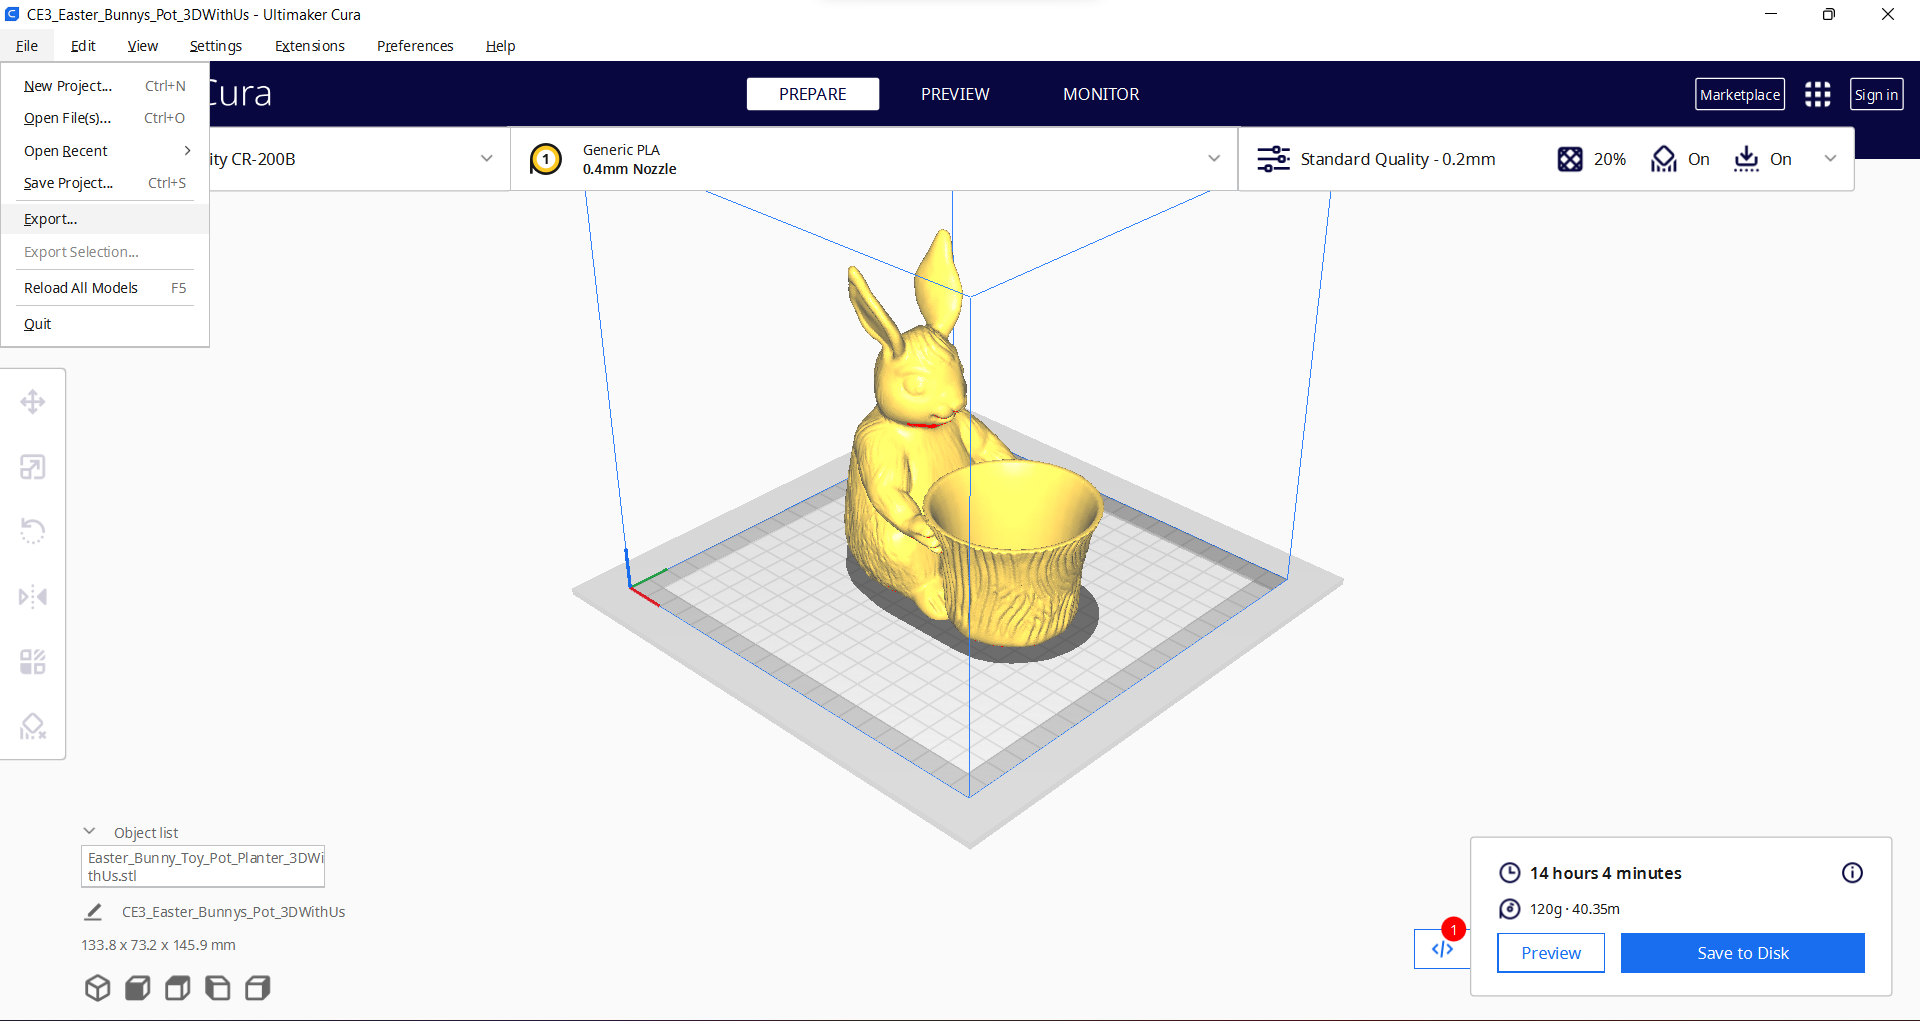Expand the Generic PLA material dropdown
The height and width of the screenshot is (1021, 1920).
click(1214, 158)
